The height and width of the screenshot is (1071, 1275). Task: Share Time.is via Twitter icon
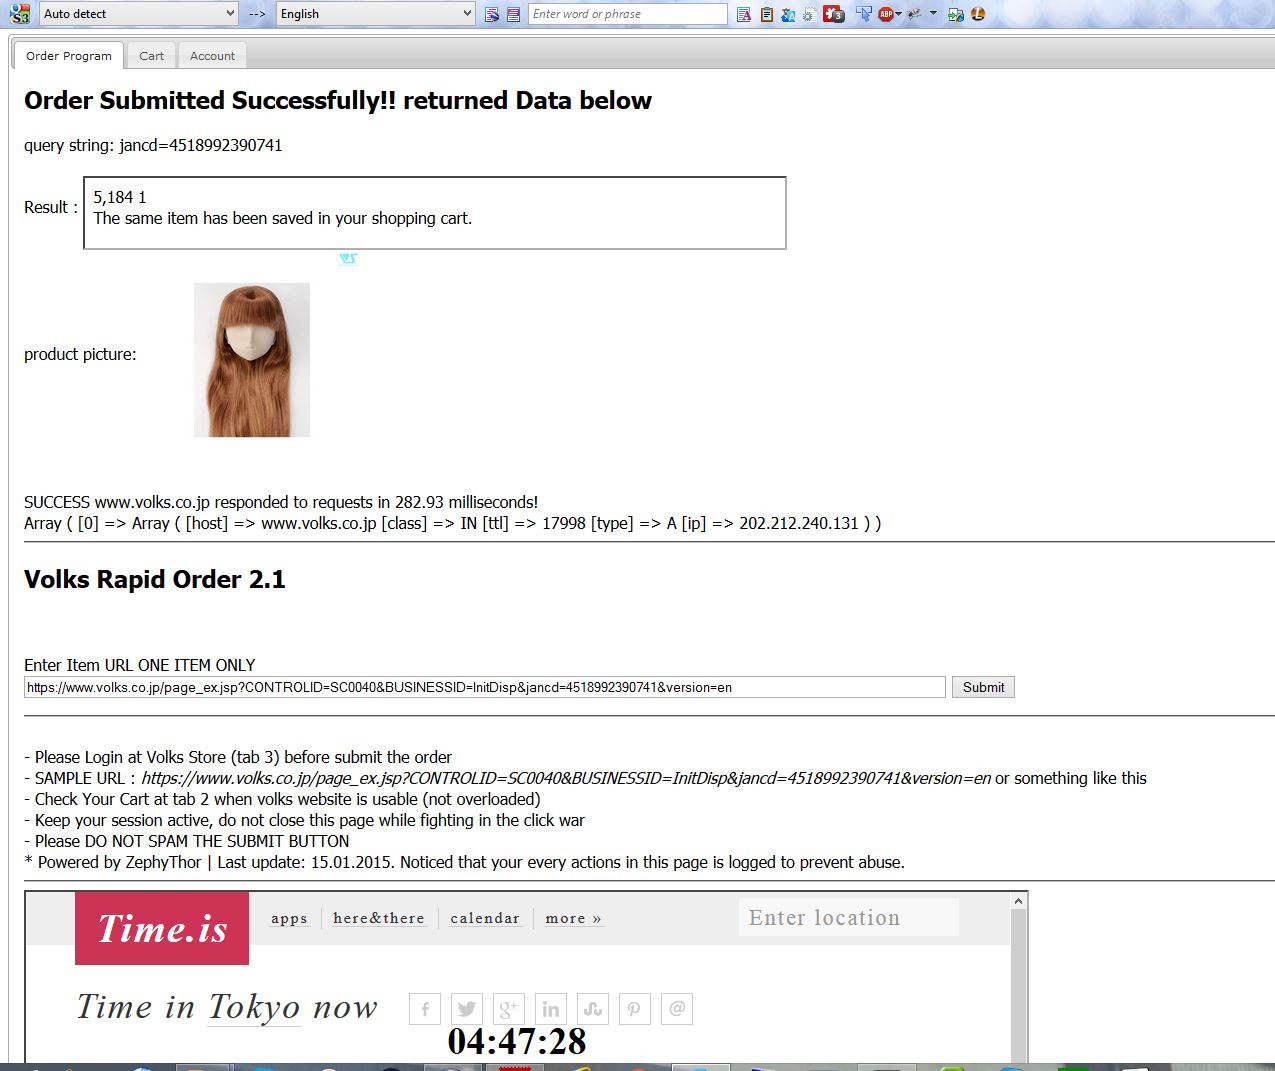point(467,1008)
